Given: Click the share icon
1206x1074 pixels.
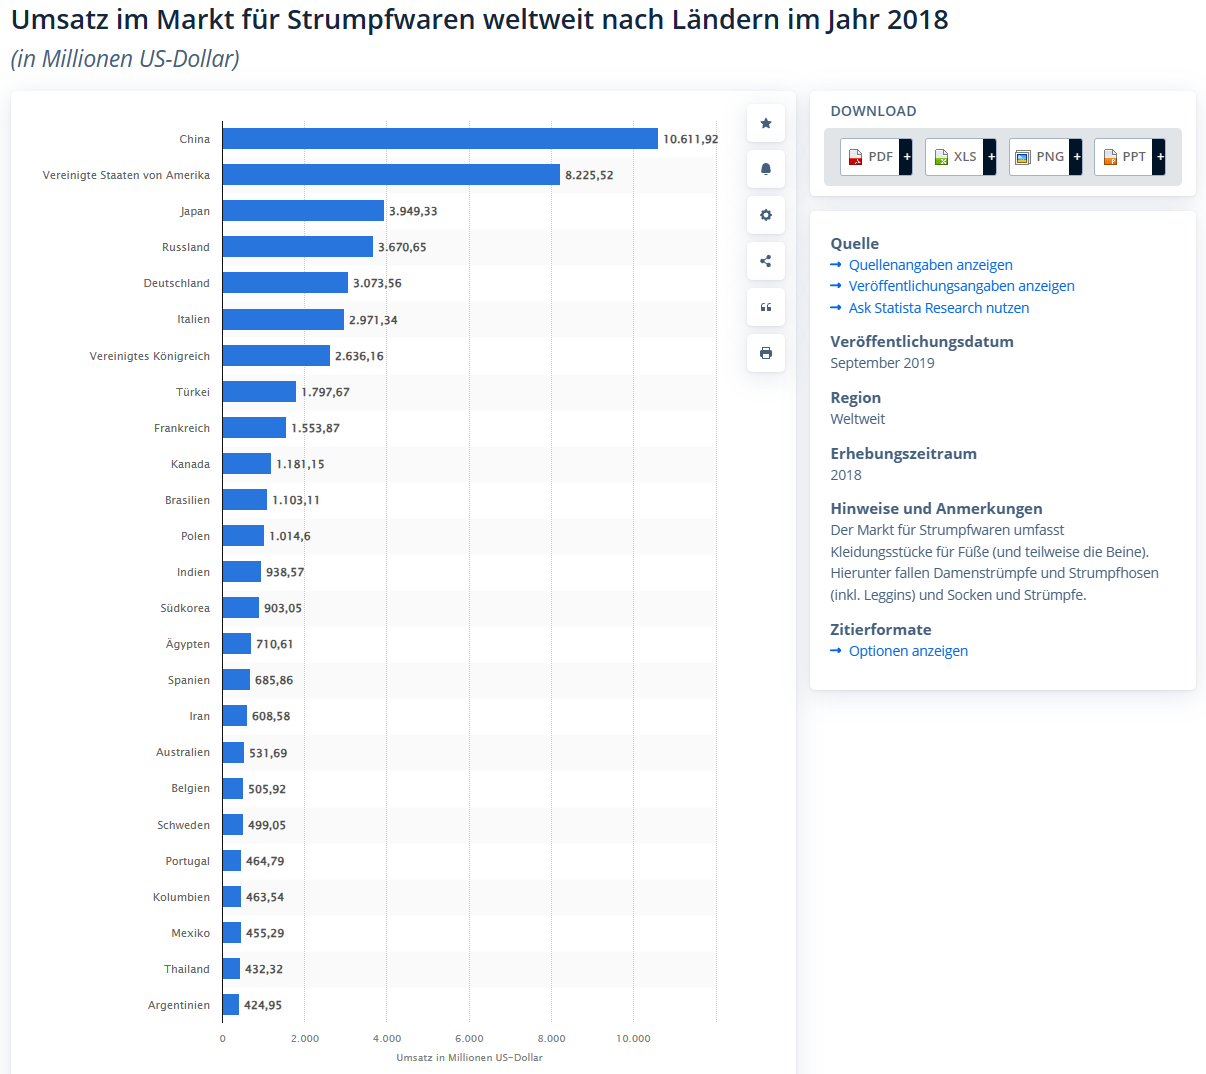Looking at the screenshot, I should [765, 261].
